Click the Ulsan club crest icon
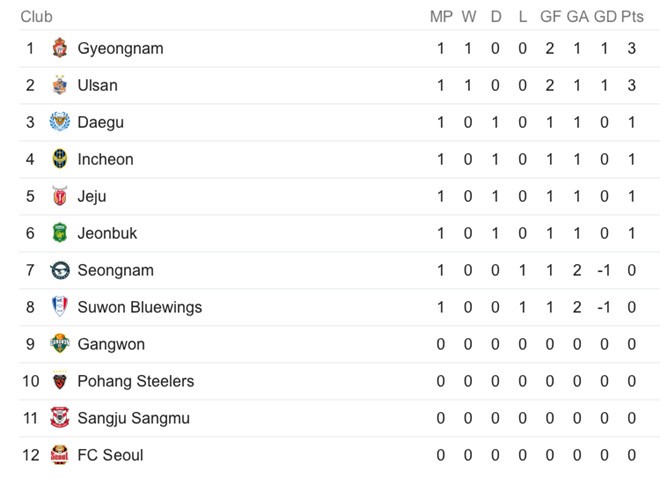Screen dimensions: 660x479 point(60,85)
